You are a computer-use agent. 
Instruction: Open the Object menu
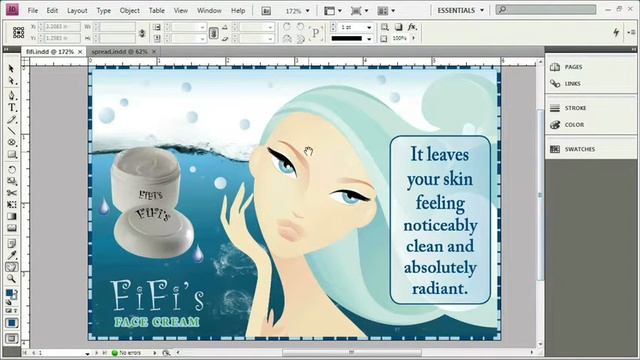tap(129, 11)
